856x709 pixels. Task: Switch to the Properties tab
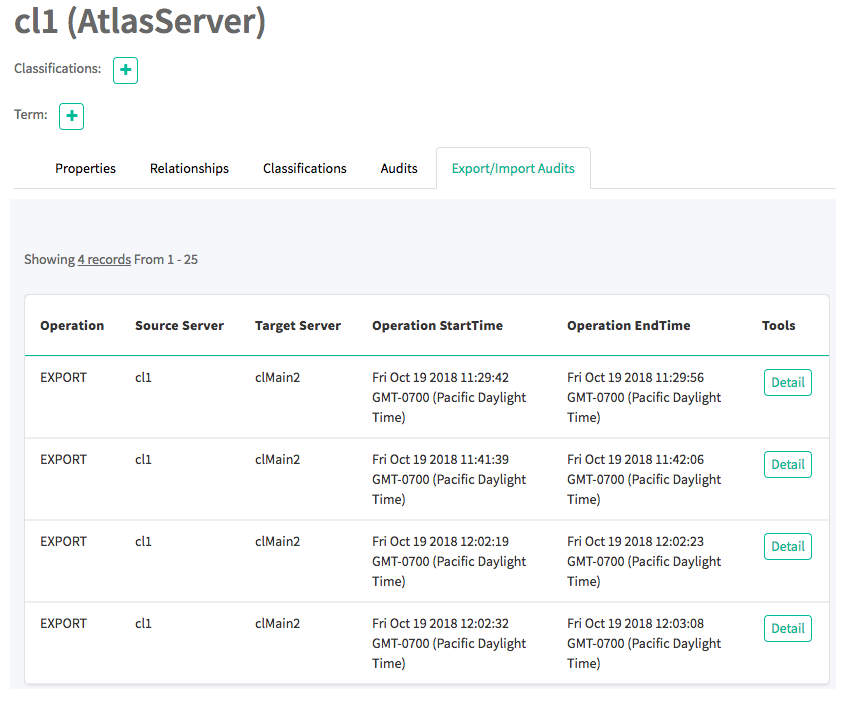tap(85, 168)
